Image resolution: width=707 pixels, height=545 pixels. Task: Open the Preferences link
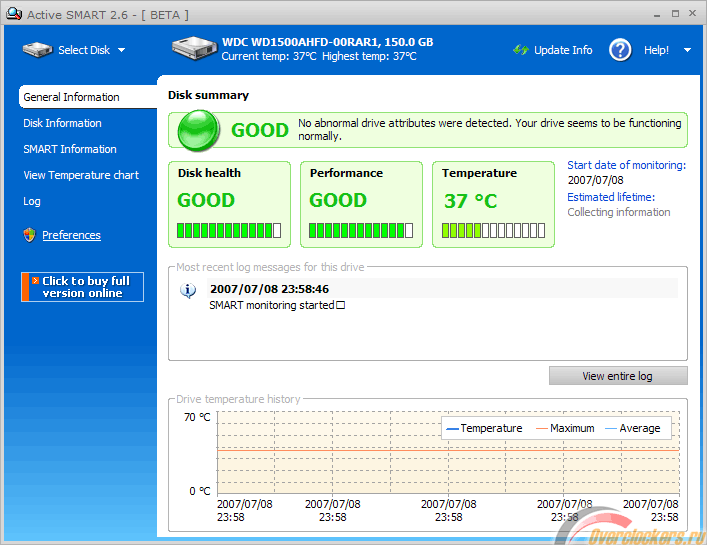(71, 235)
